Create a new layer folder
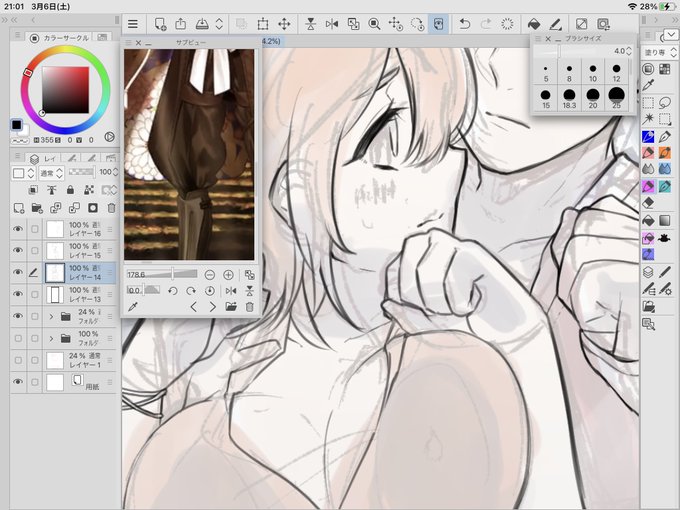This screenshot has height=510, width=680. [x=37, y=208]
